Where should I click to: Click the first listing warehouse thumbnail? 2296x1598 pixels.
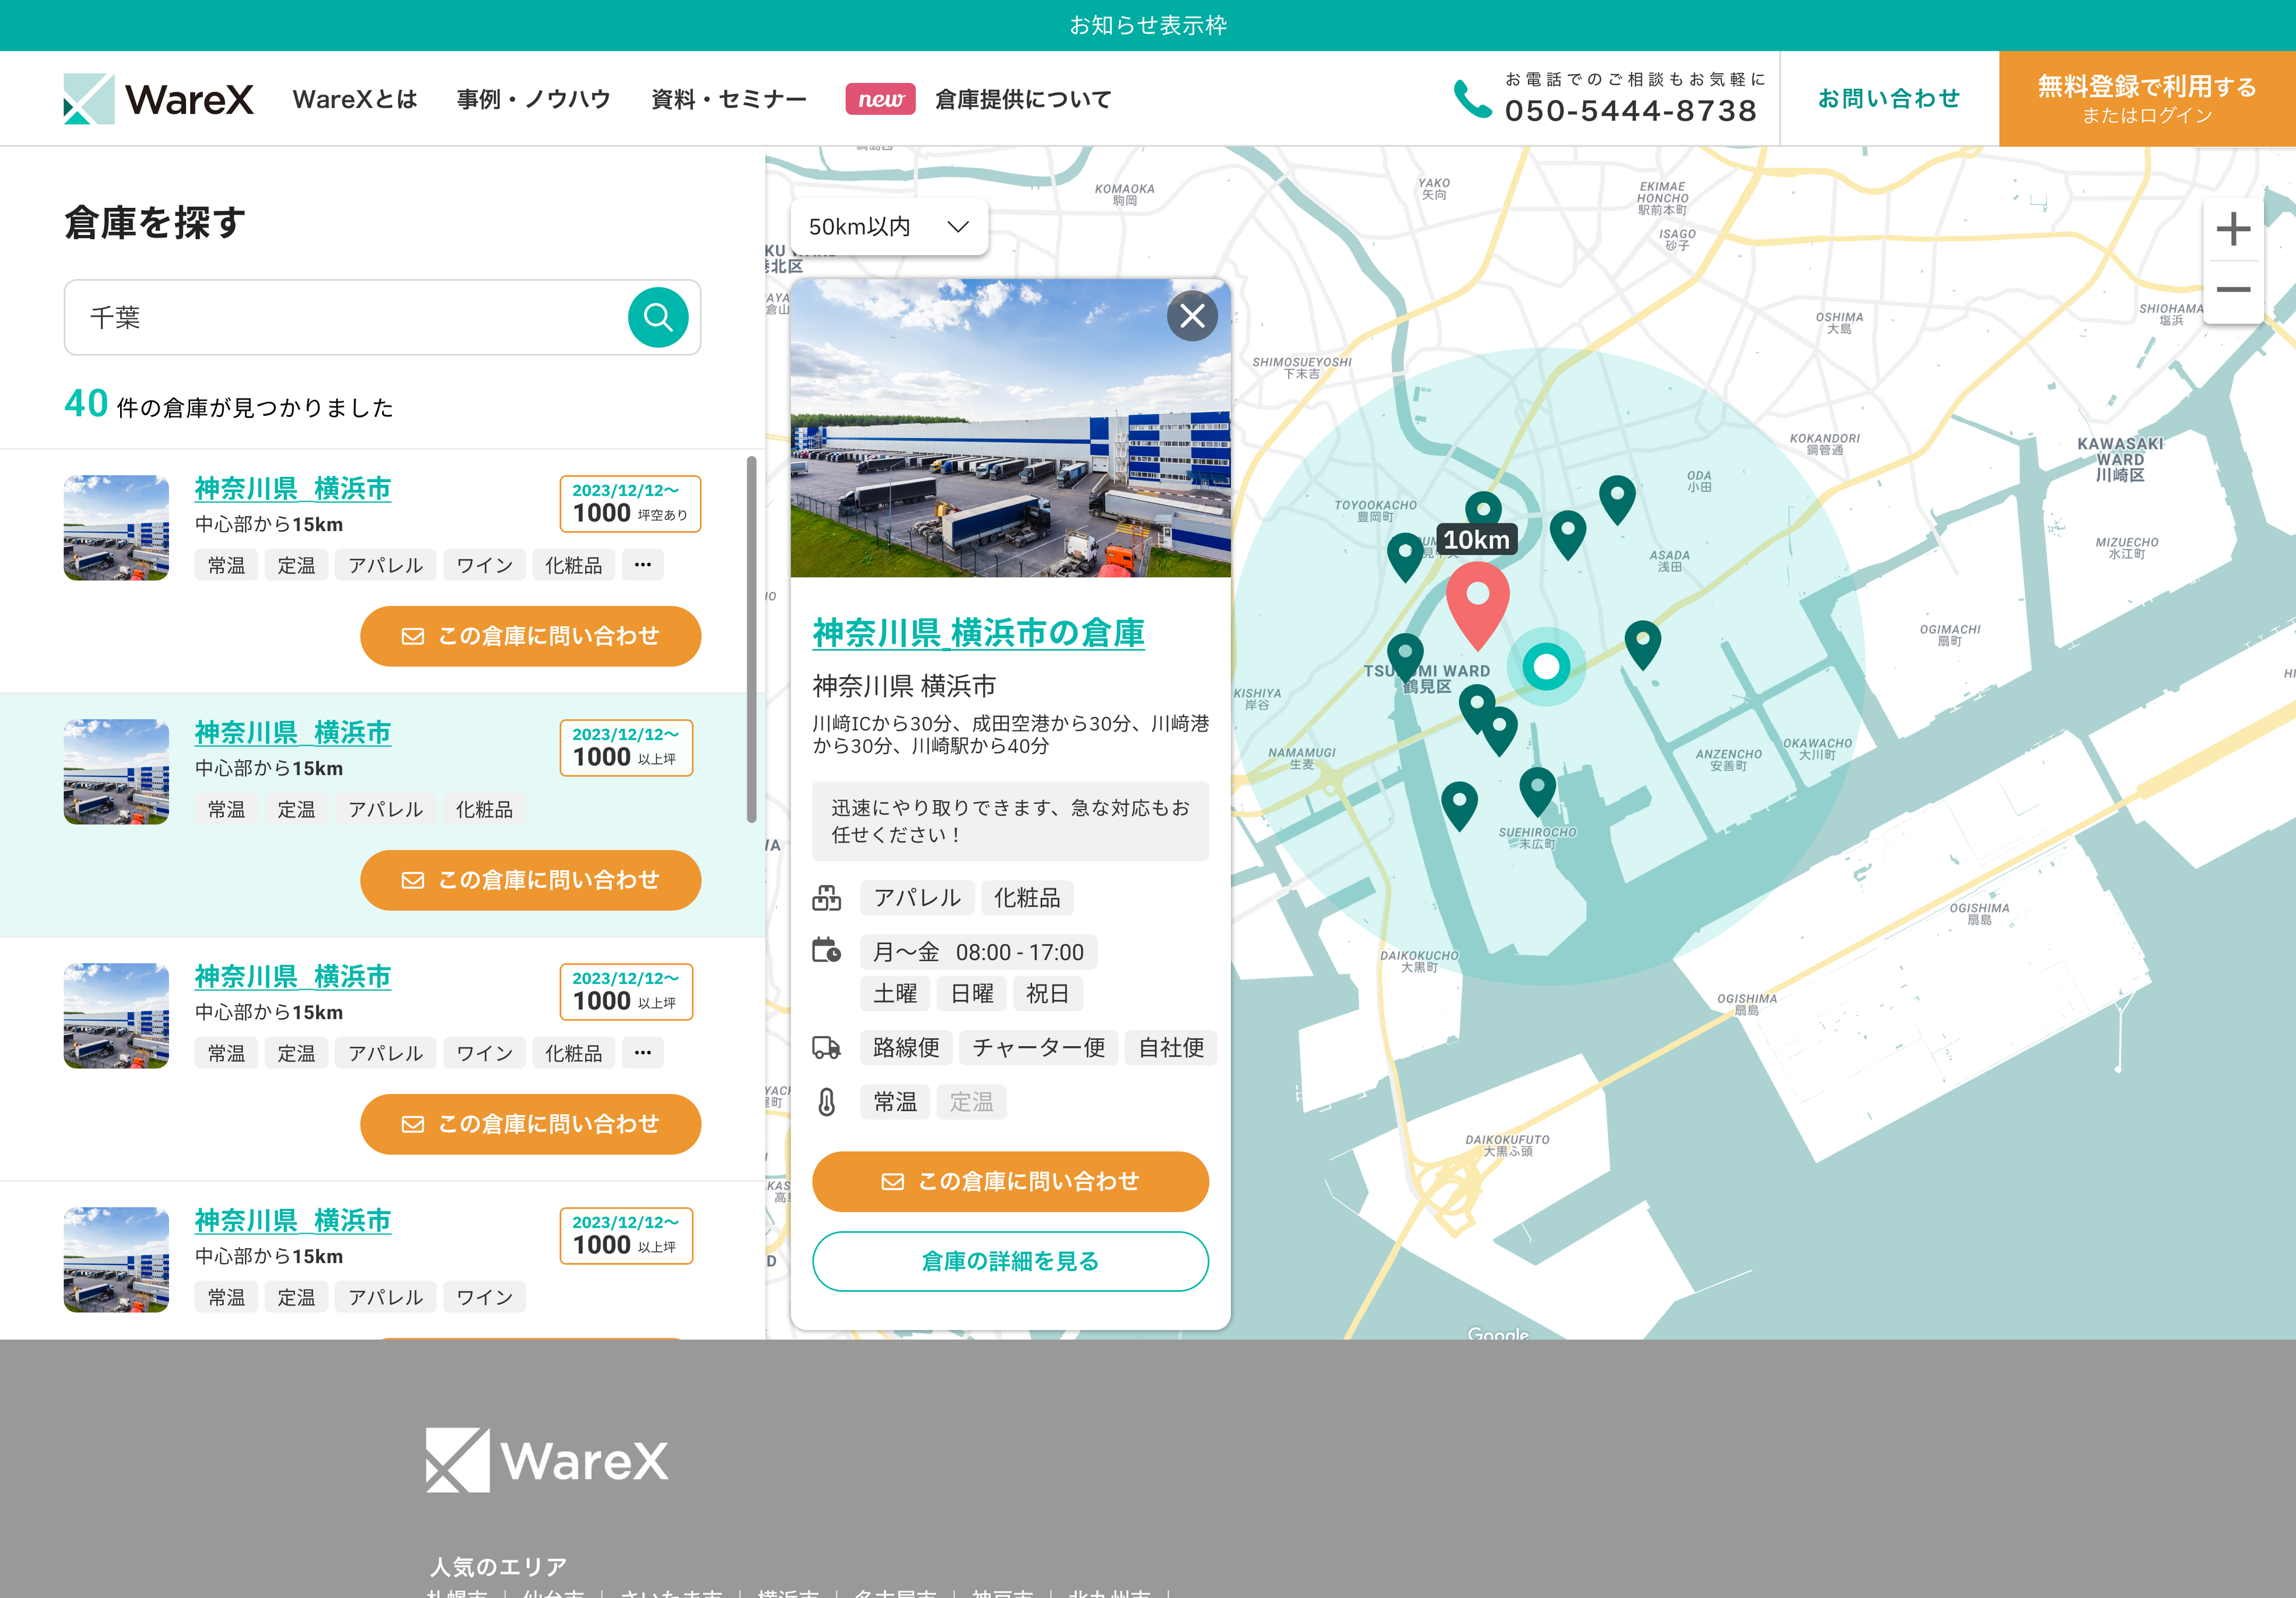(x=116, y=527)
